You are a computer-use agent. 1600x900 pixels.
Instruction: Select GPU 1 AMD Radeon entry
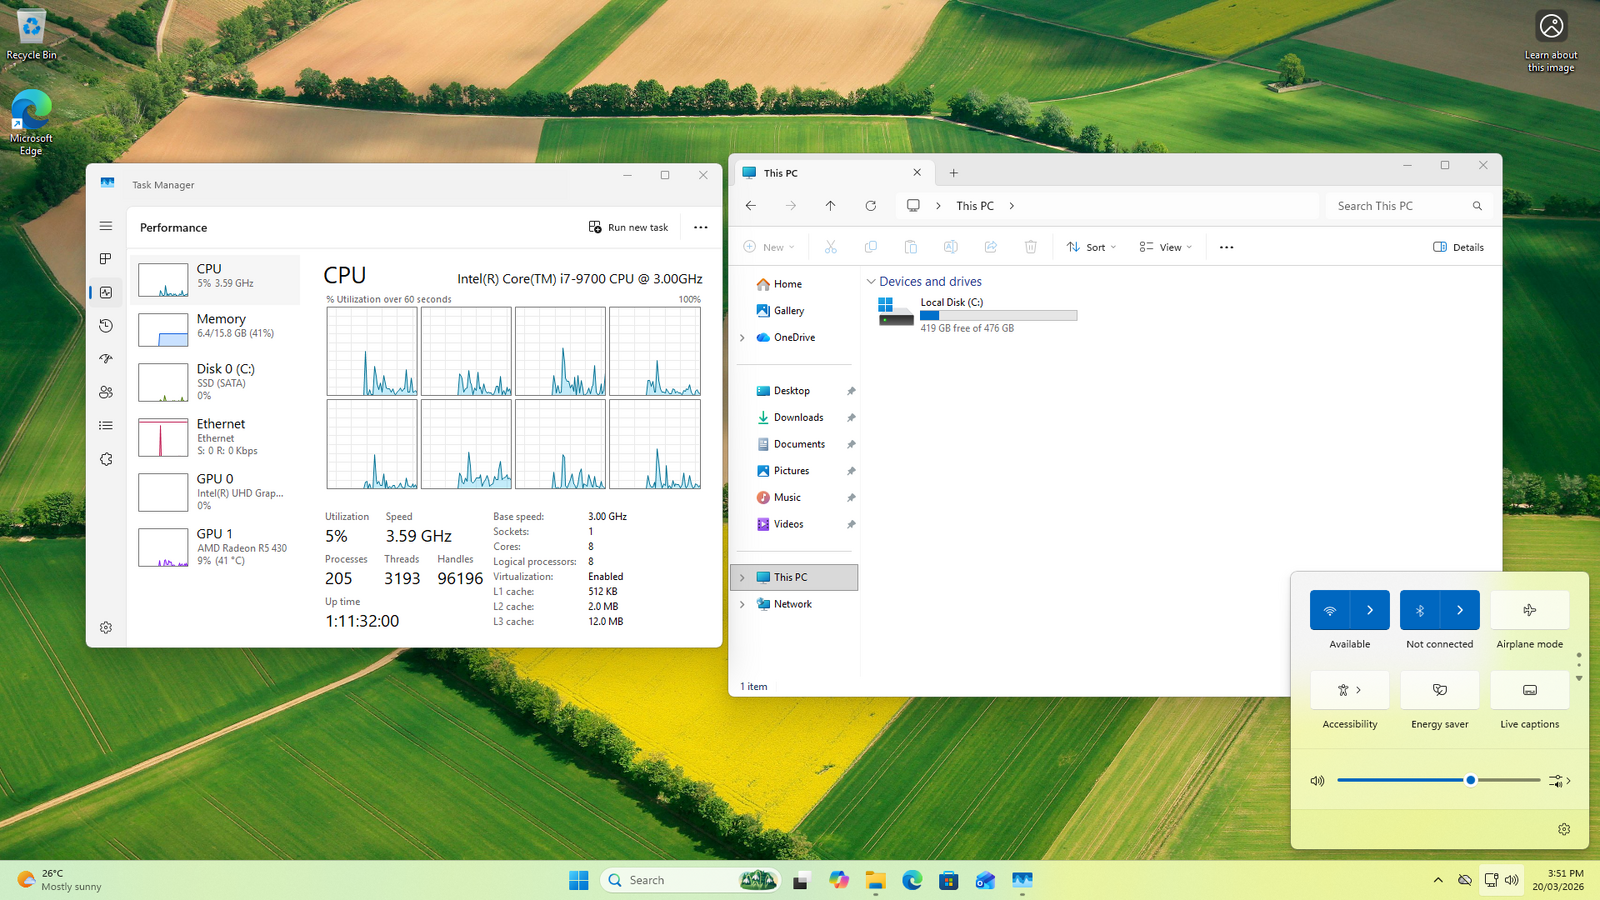(215, 547)
